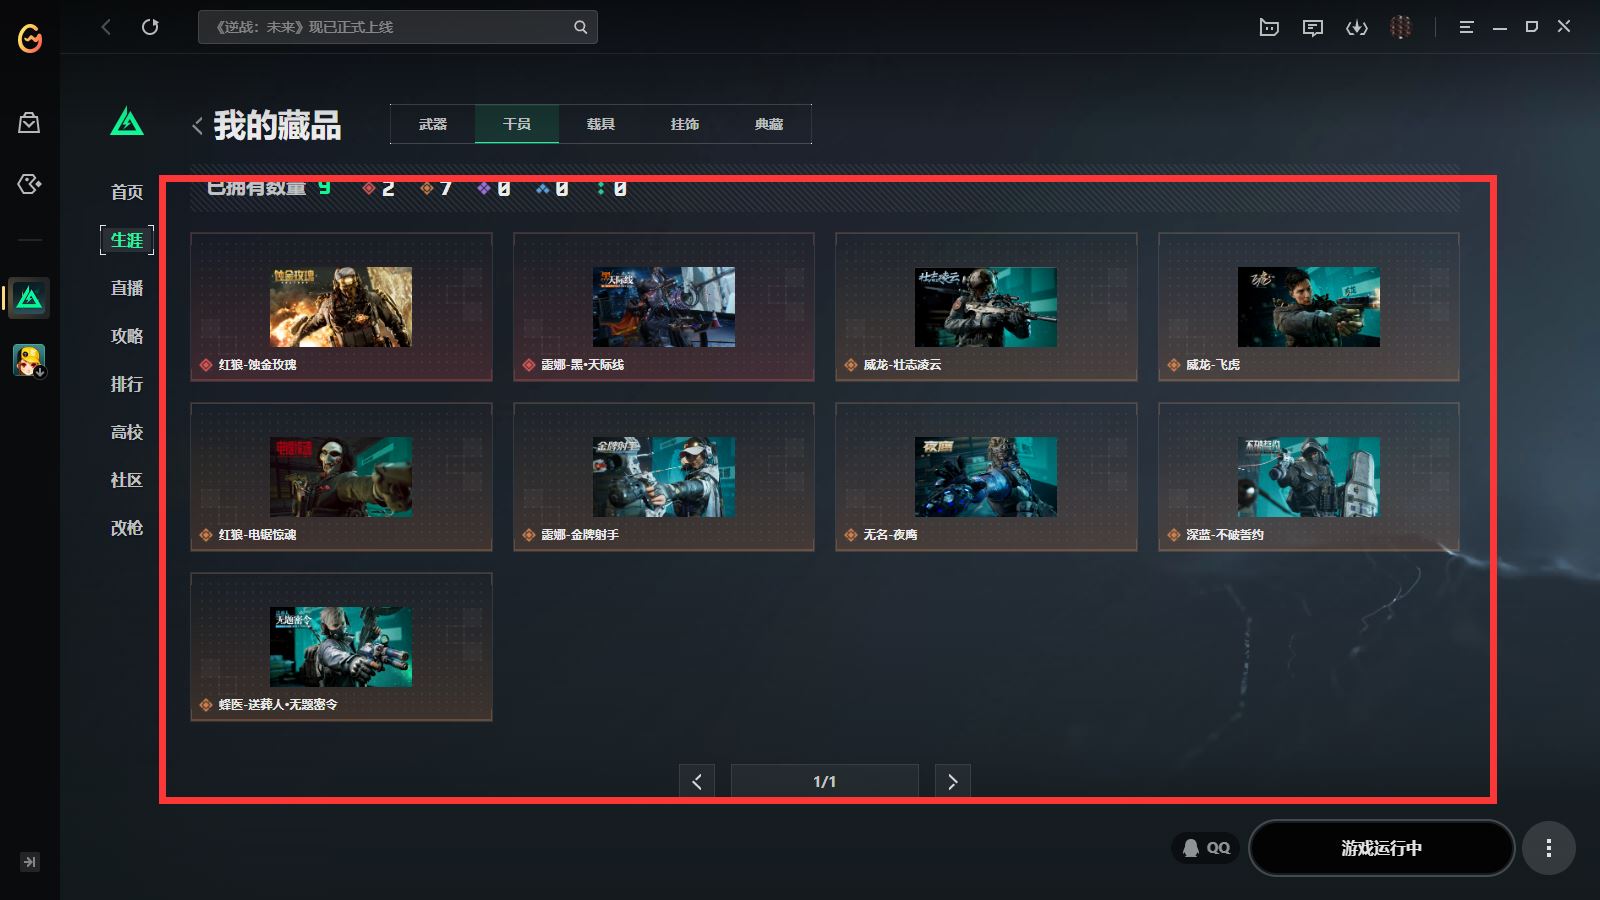Viewport: 1600px width, 900px height.
Task: Open the folder icon in top bar
Action: click(x=1269, y=27)
